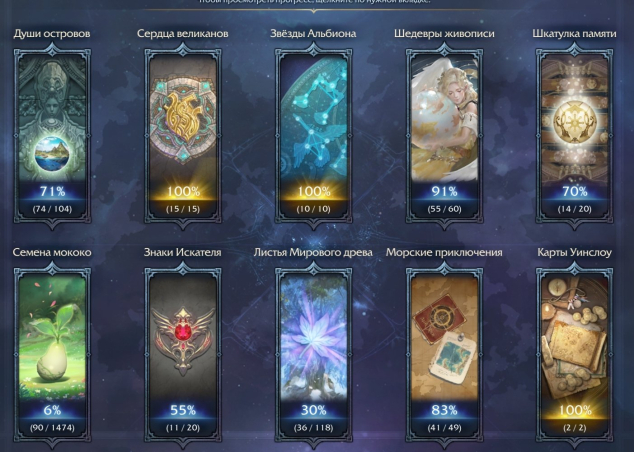
Task: Click the (55 / 60) masterpieces counter
Action: coord(444,209)
